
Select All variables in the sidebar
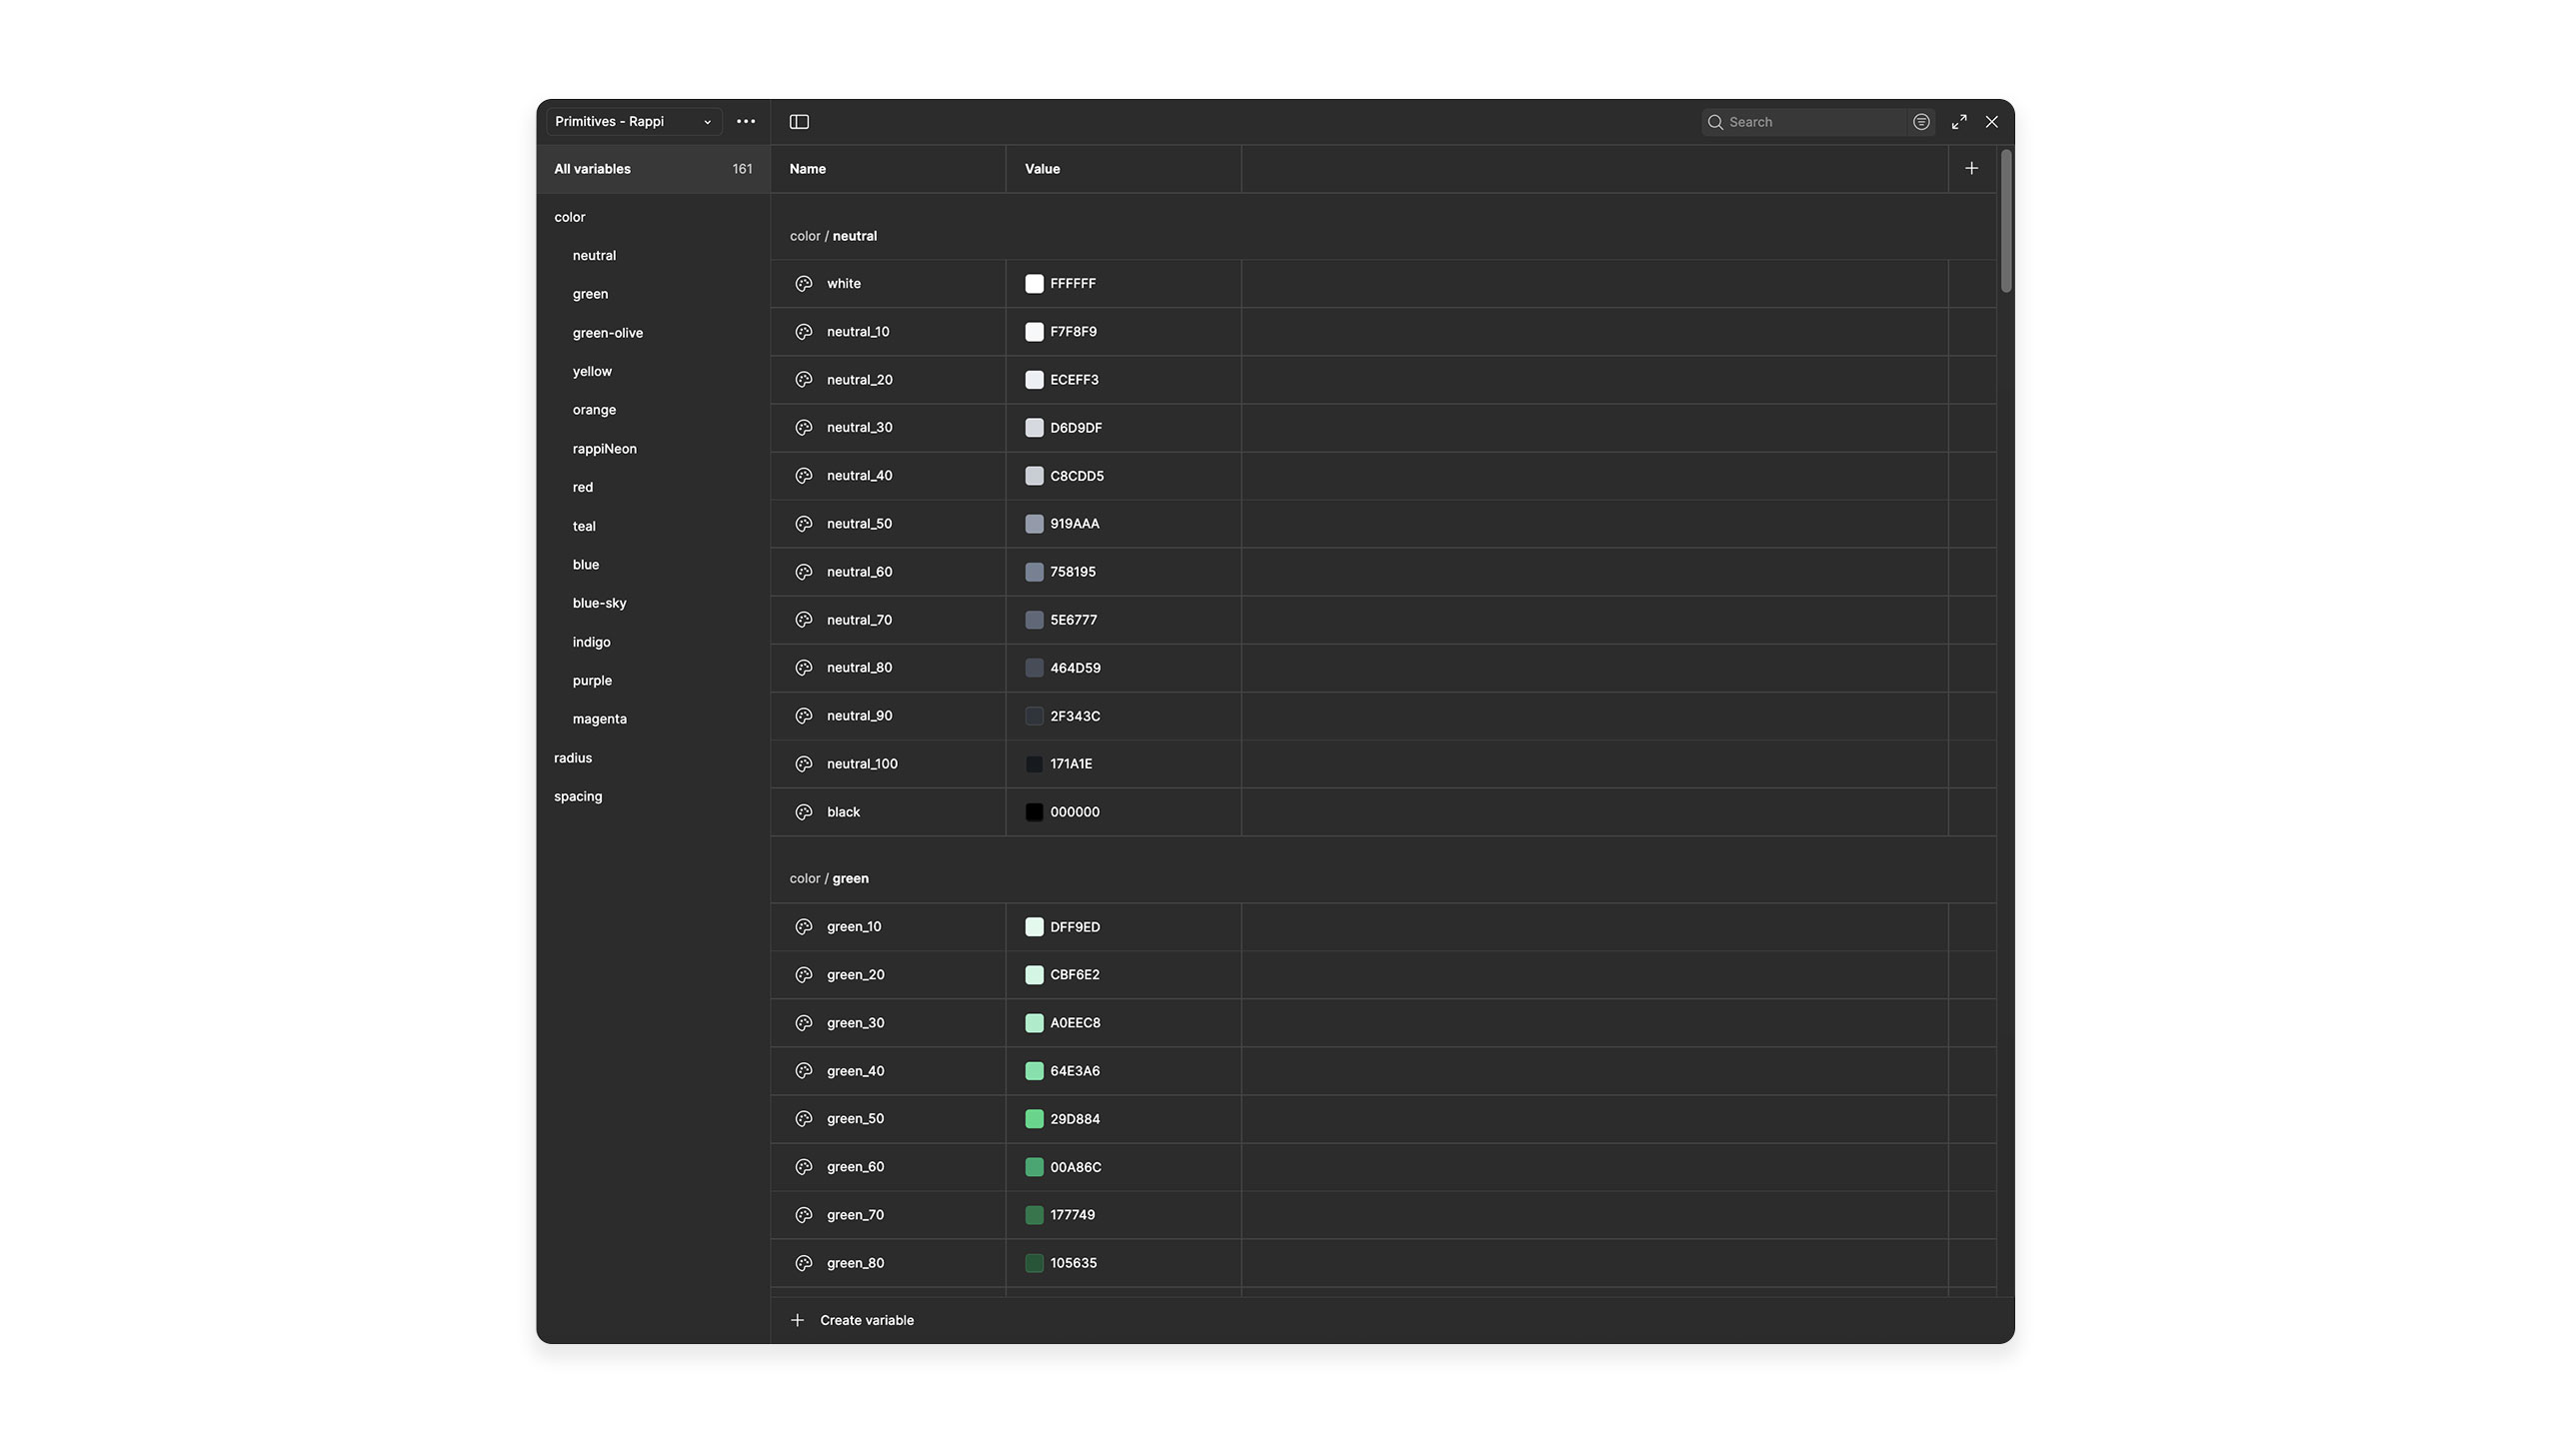(592, 169)
